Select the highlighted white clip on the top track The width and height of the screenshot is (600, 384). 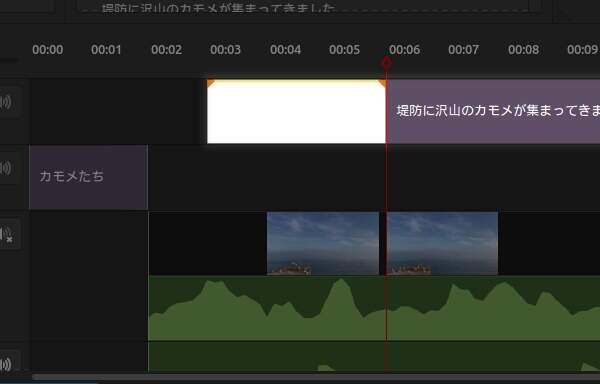pos(296,111)
